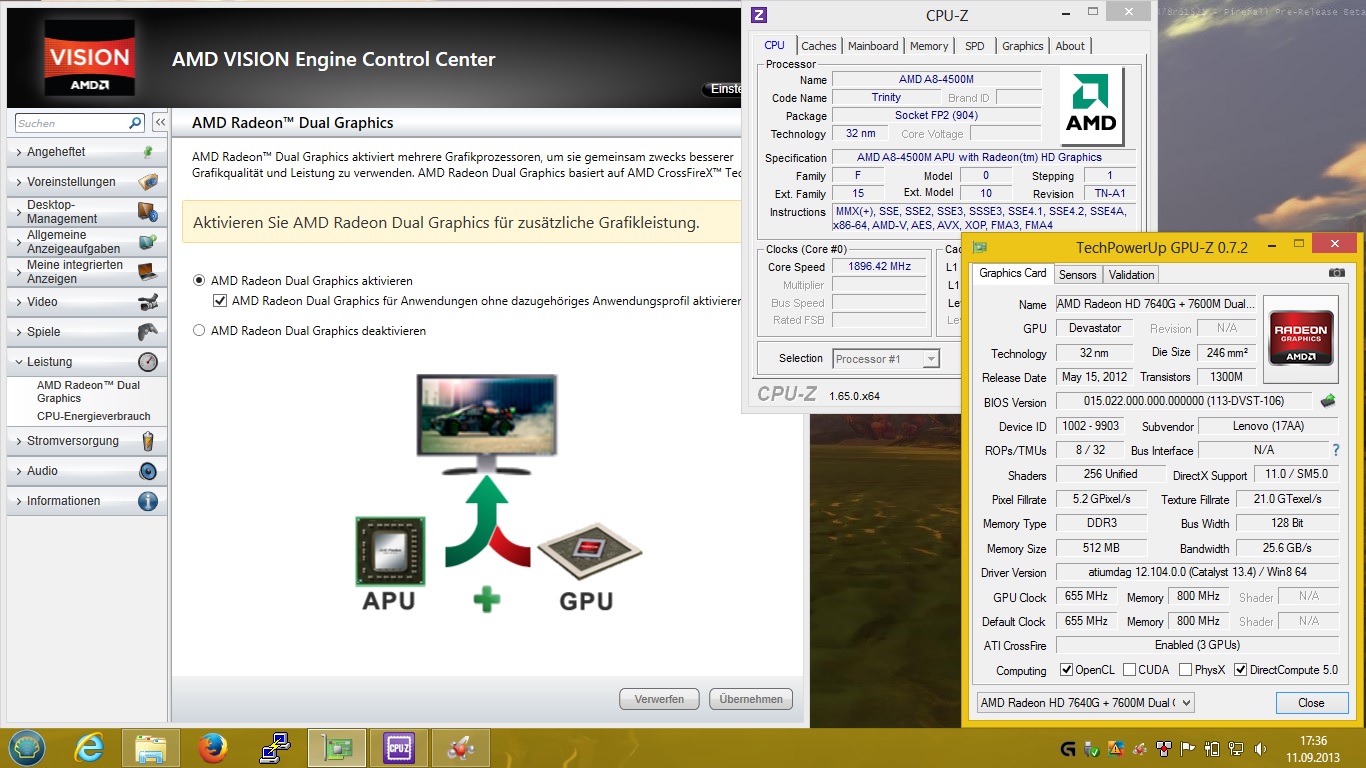
Task: Click the Desktop-Management monitor icon
Action: point(147,212)
